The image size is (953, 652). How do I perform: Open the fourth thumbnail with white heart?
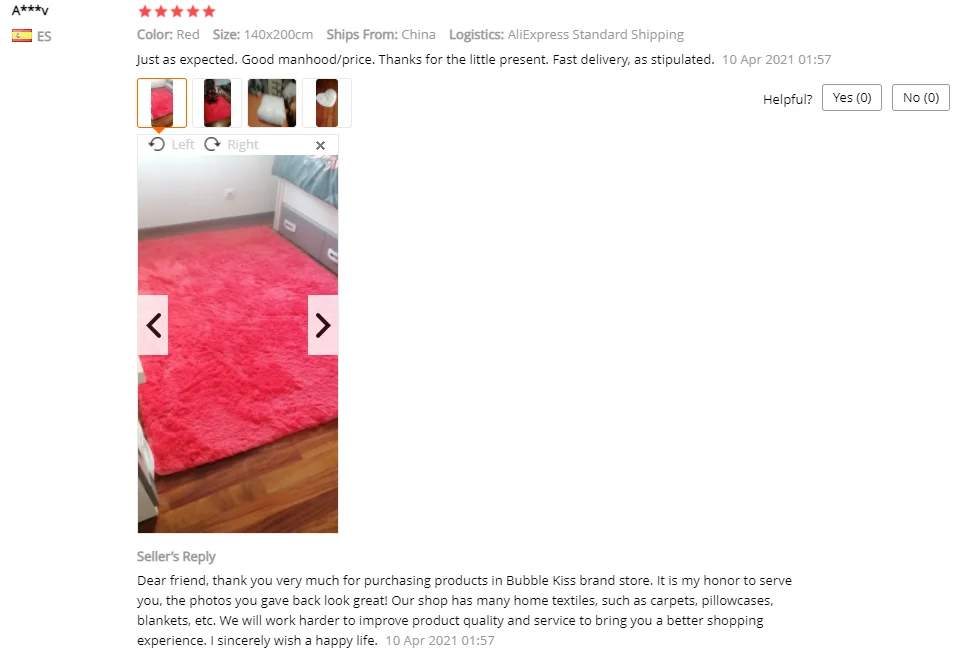(327, 103)
